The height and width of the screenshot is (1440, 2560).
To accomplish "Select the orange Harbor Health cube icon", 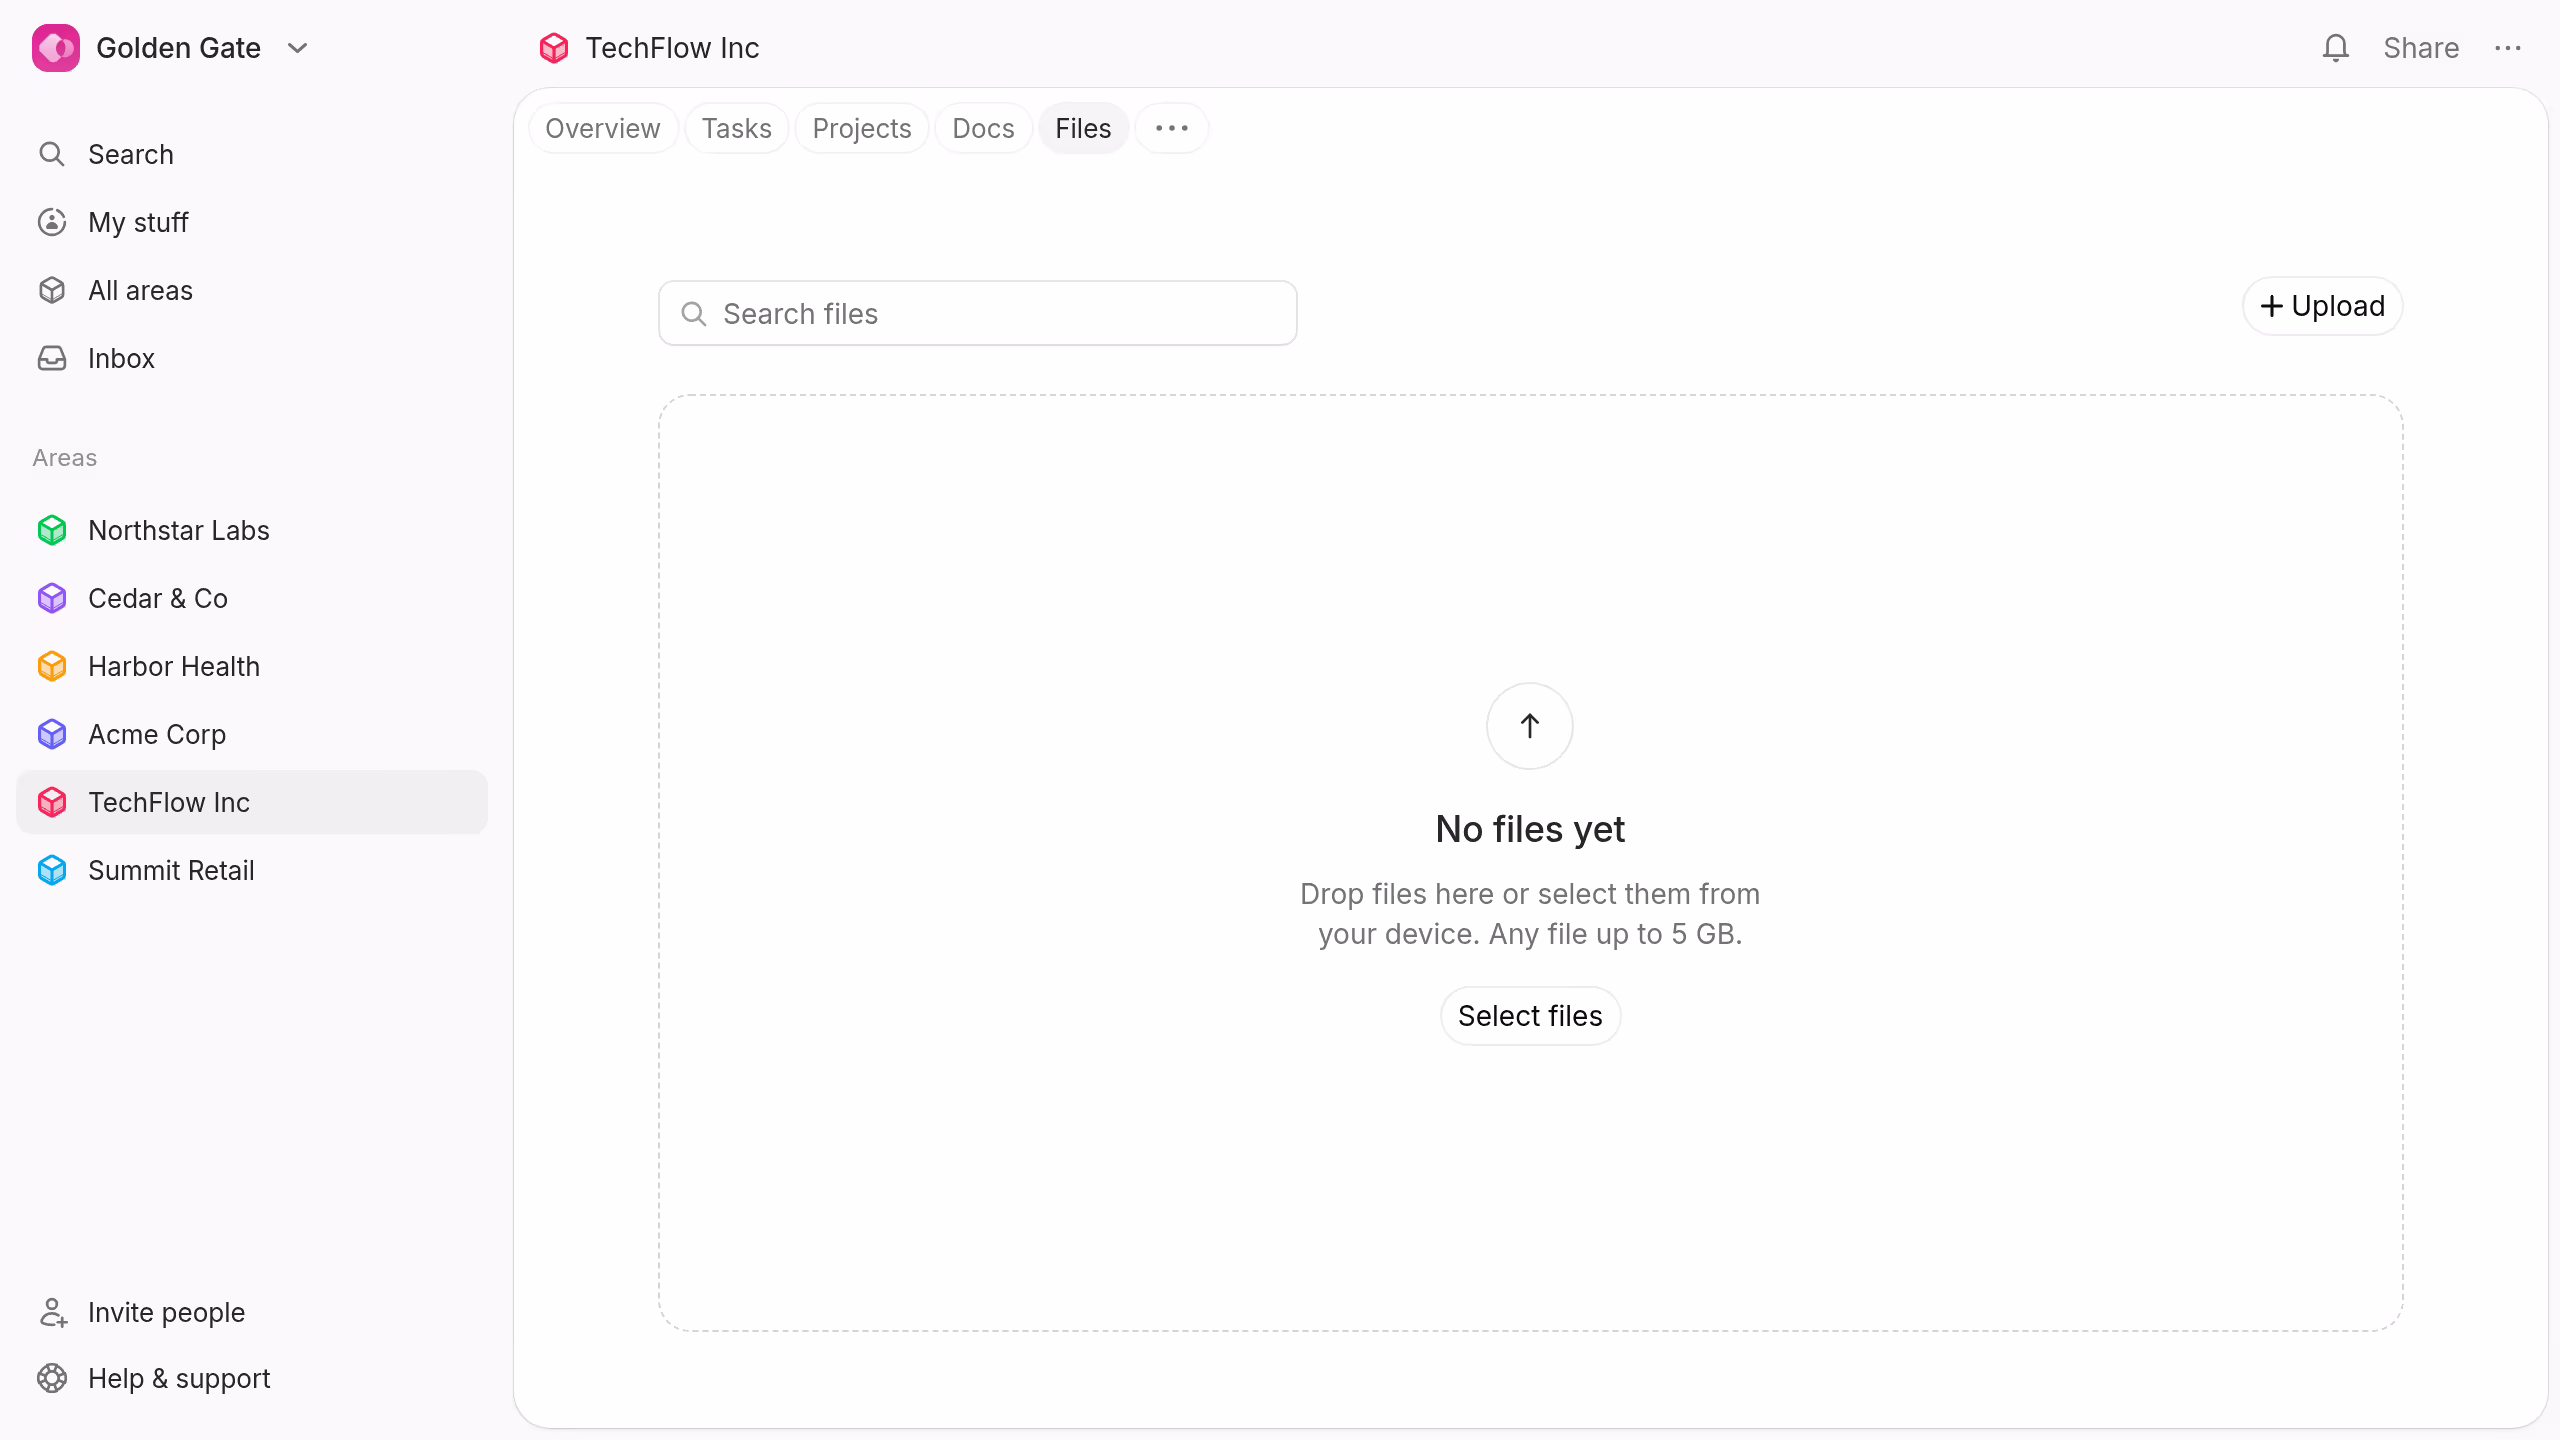I will (x=52, y=666).
